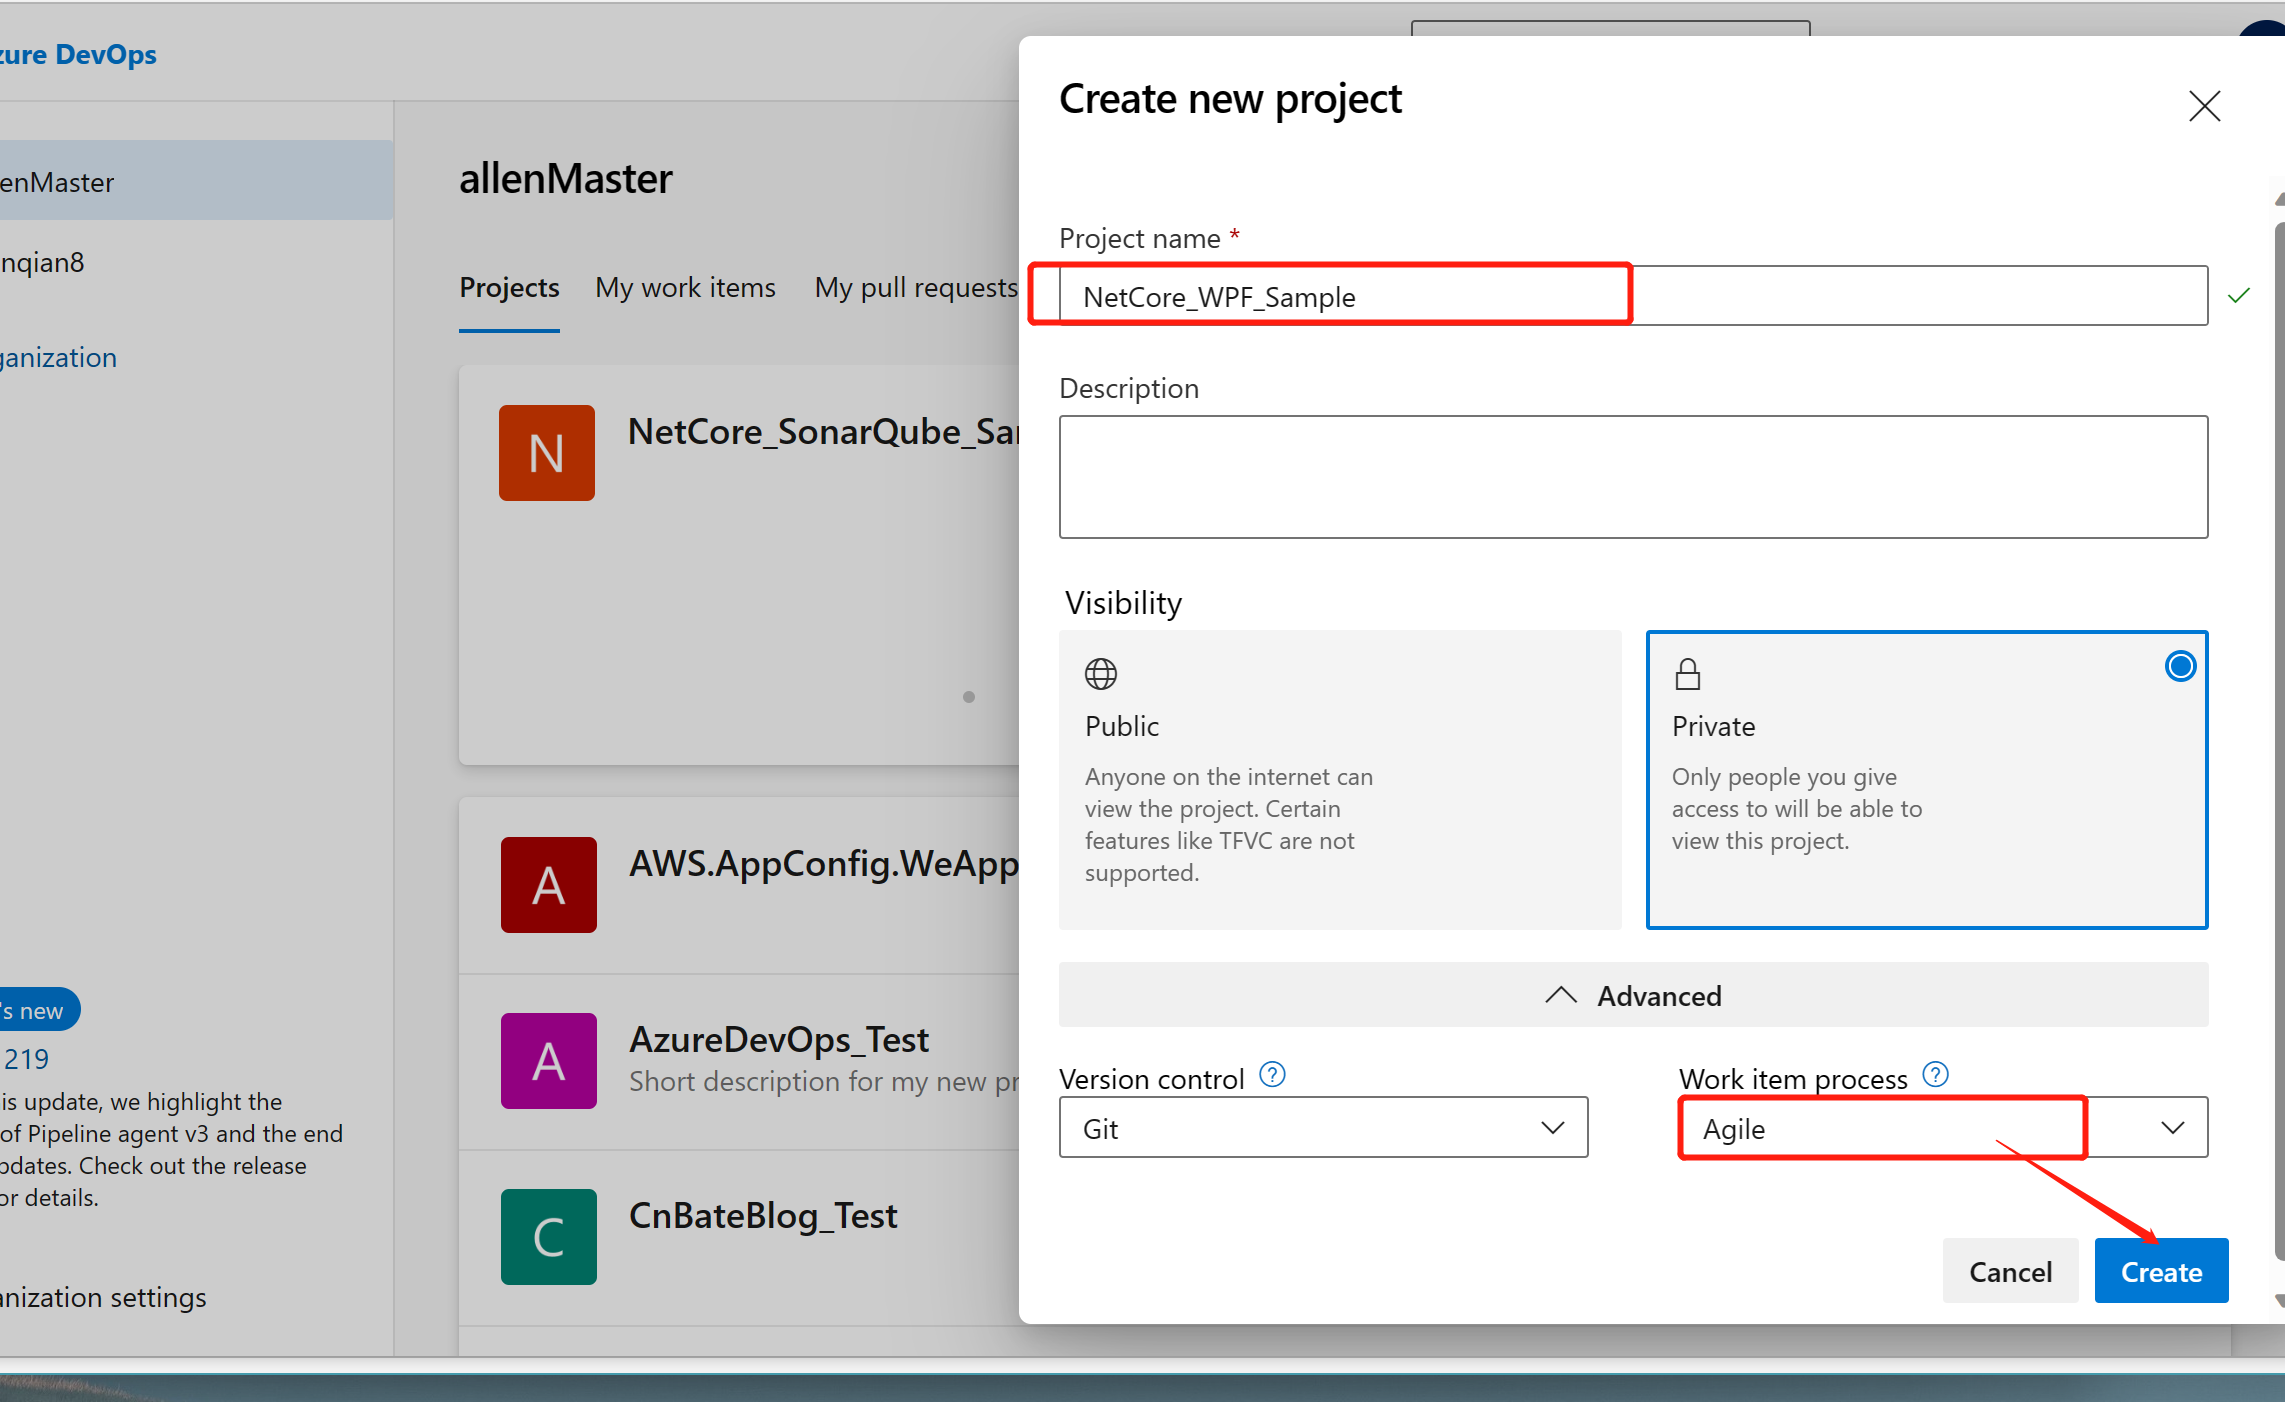The image size is (2285, 1402).
Task: Click the purple AzureDevOps_Test project avatar
Action: tap(548, 1061)
